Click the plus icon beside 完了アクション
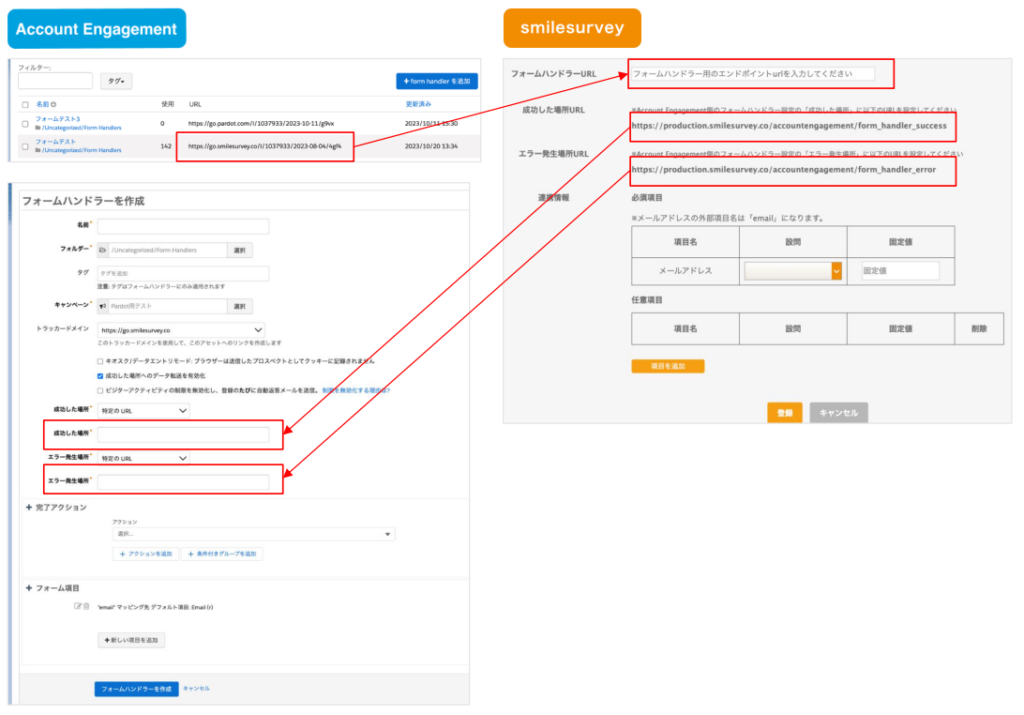 click(x=29, y=507)
